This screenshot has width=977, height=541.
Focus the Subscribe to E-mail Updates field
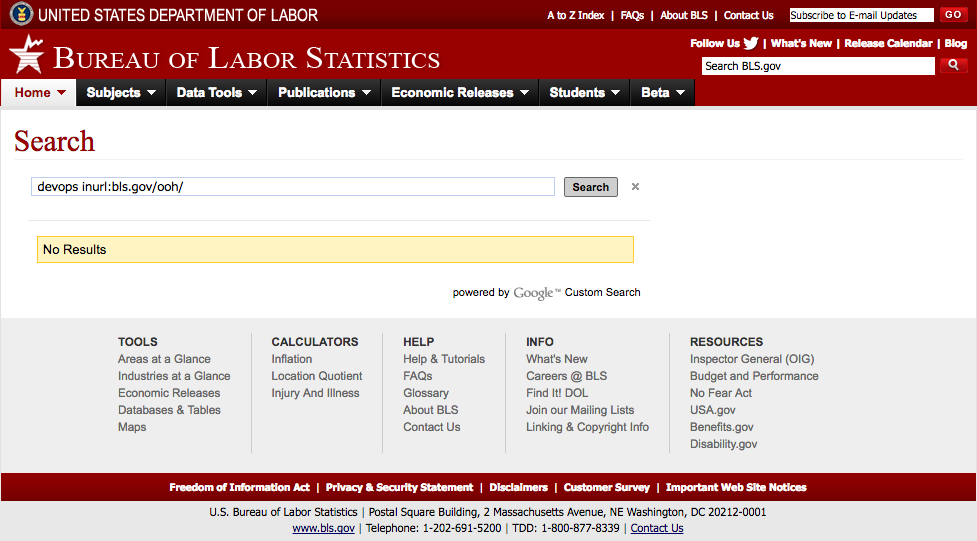tap(861, 15)
